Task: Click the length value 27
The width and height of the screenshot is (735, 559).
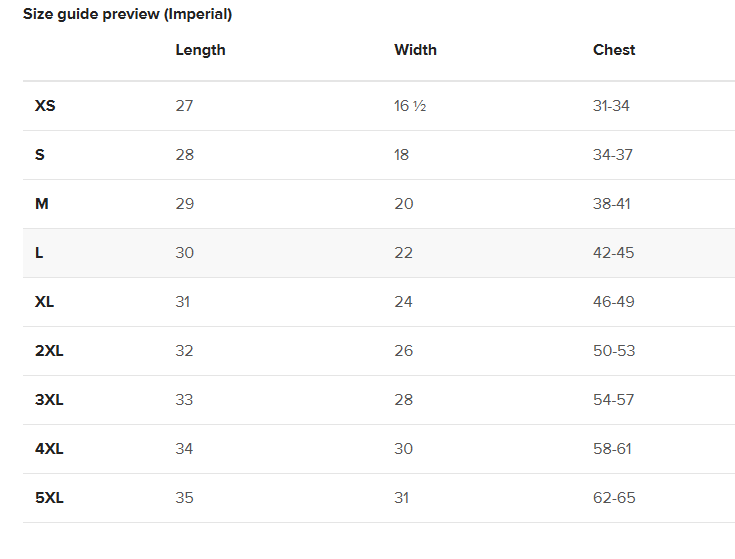Action: (184, 106)
